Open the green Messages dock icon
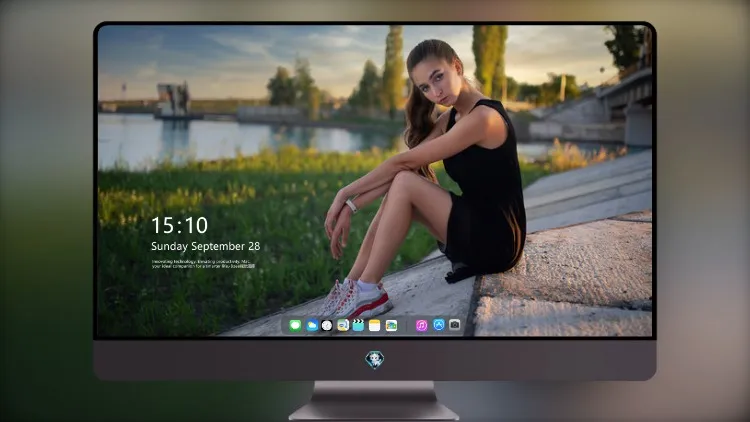750x422 pixels. click(x=295, y=325)
